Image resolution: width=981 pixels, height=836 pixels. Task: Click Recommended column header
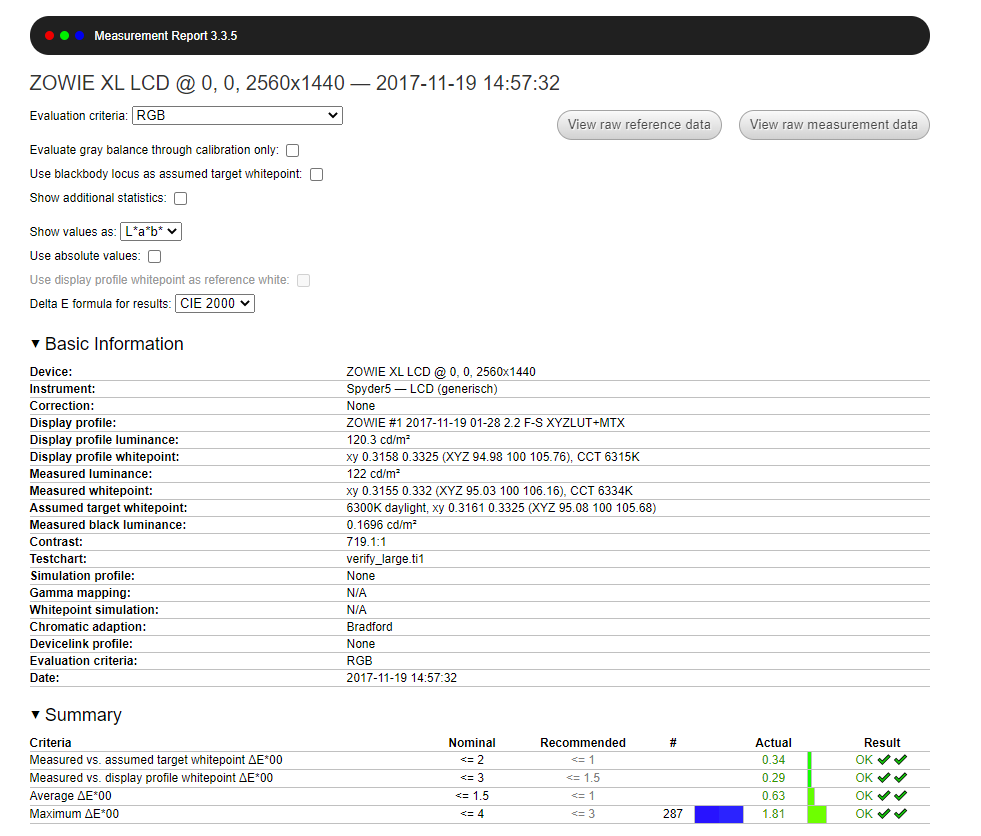coord(582,743)
